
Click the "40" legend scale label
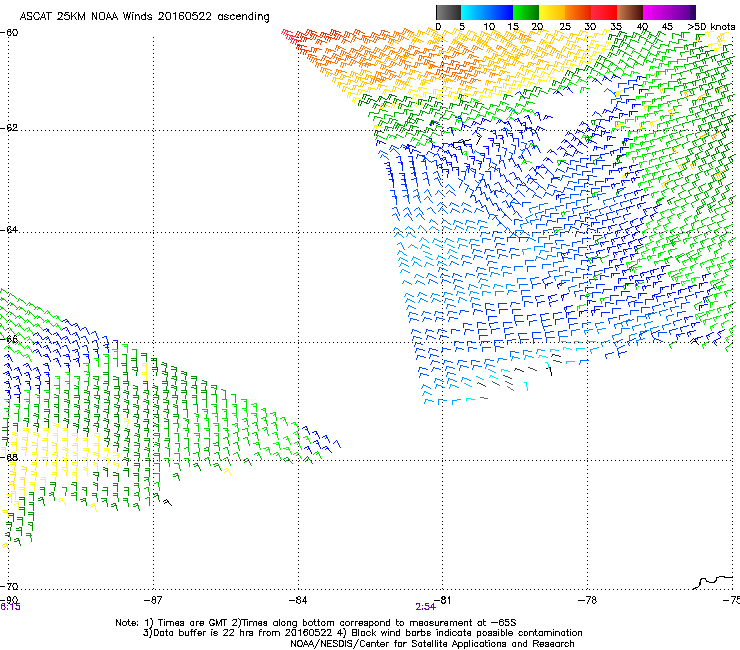tap(642, 27)
